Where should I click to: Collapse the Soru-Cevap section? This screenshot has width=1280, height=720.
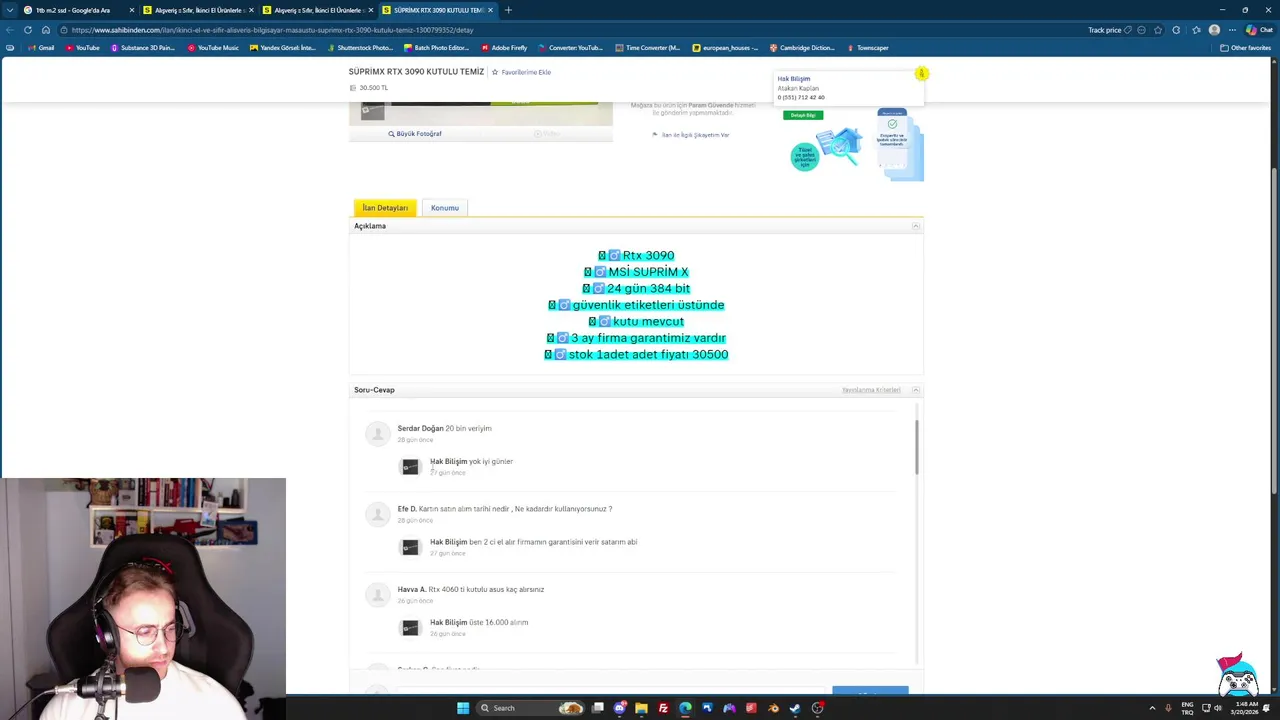(915, 390)
